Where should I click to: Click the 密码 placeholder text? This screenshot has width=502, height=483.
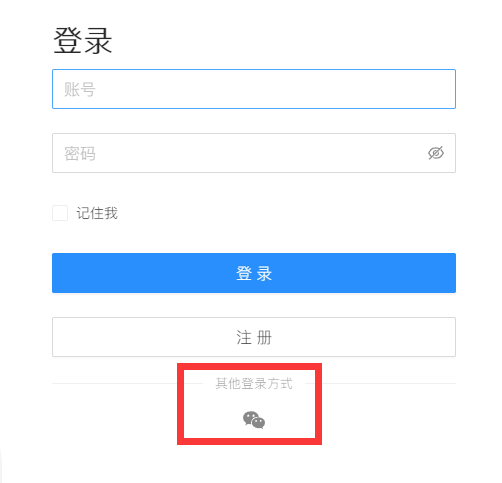pyautogui.click(x=80, y=154)
